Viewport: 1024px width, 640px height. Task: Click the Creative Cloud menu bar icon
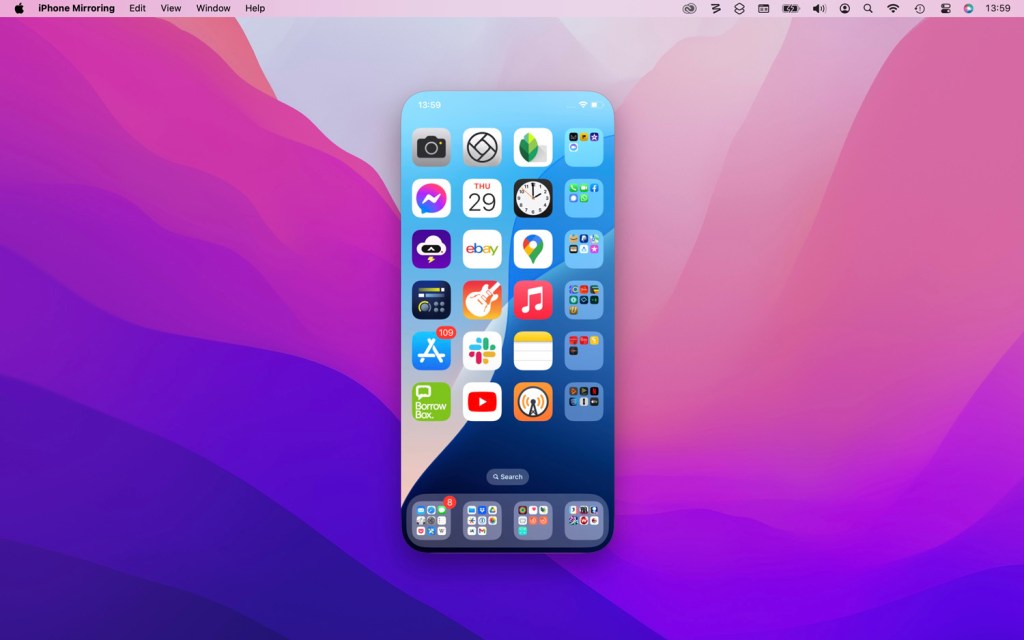689,8
